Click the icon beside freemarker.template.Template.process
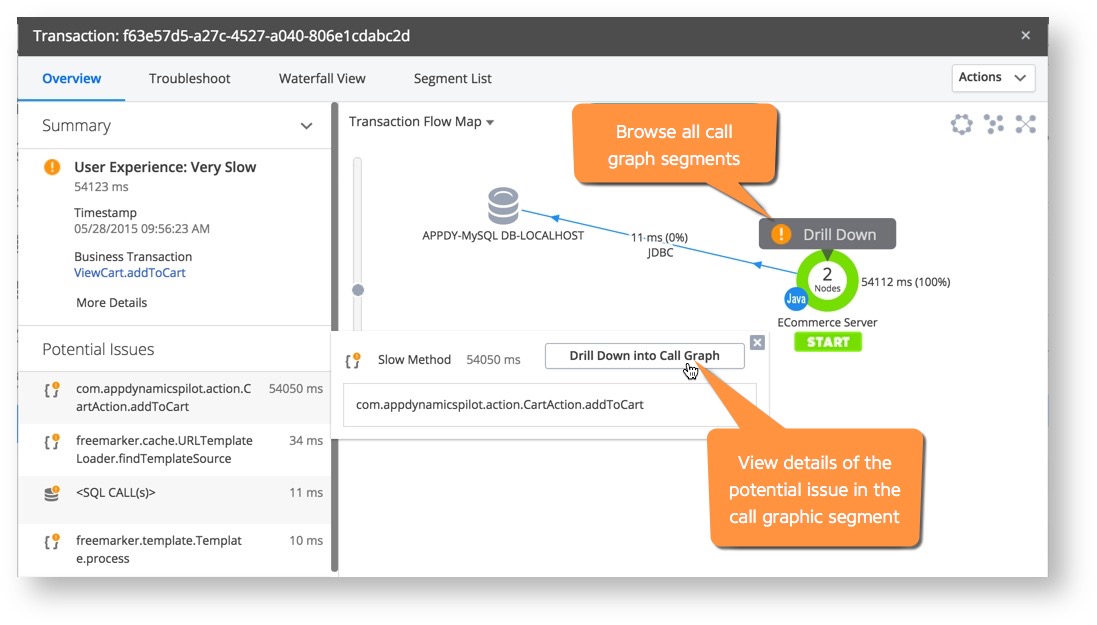Screen dimensions: 1097x625 pos(52,542)
